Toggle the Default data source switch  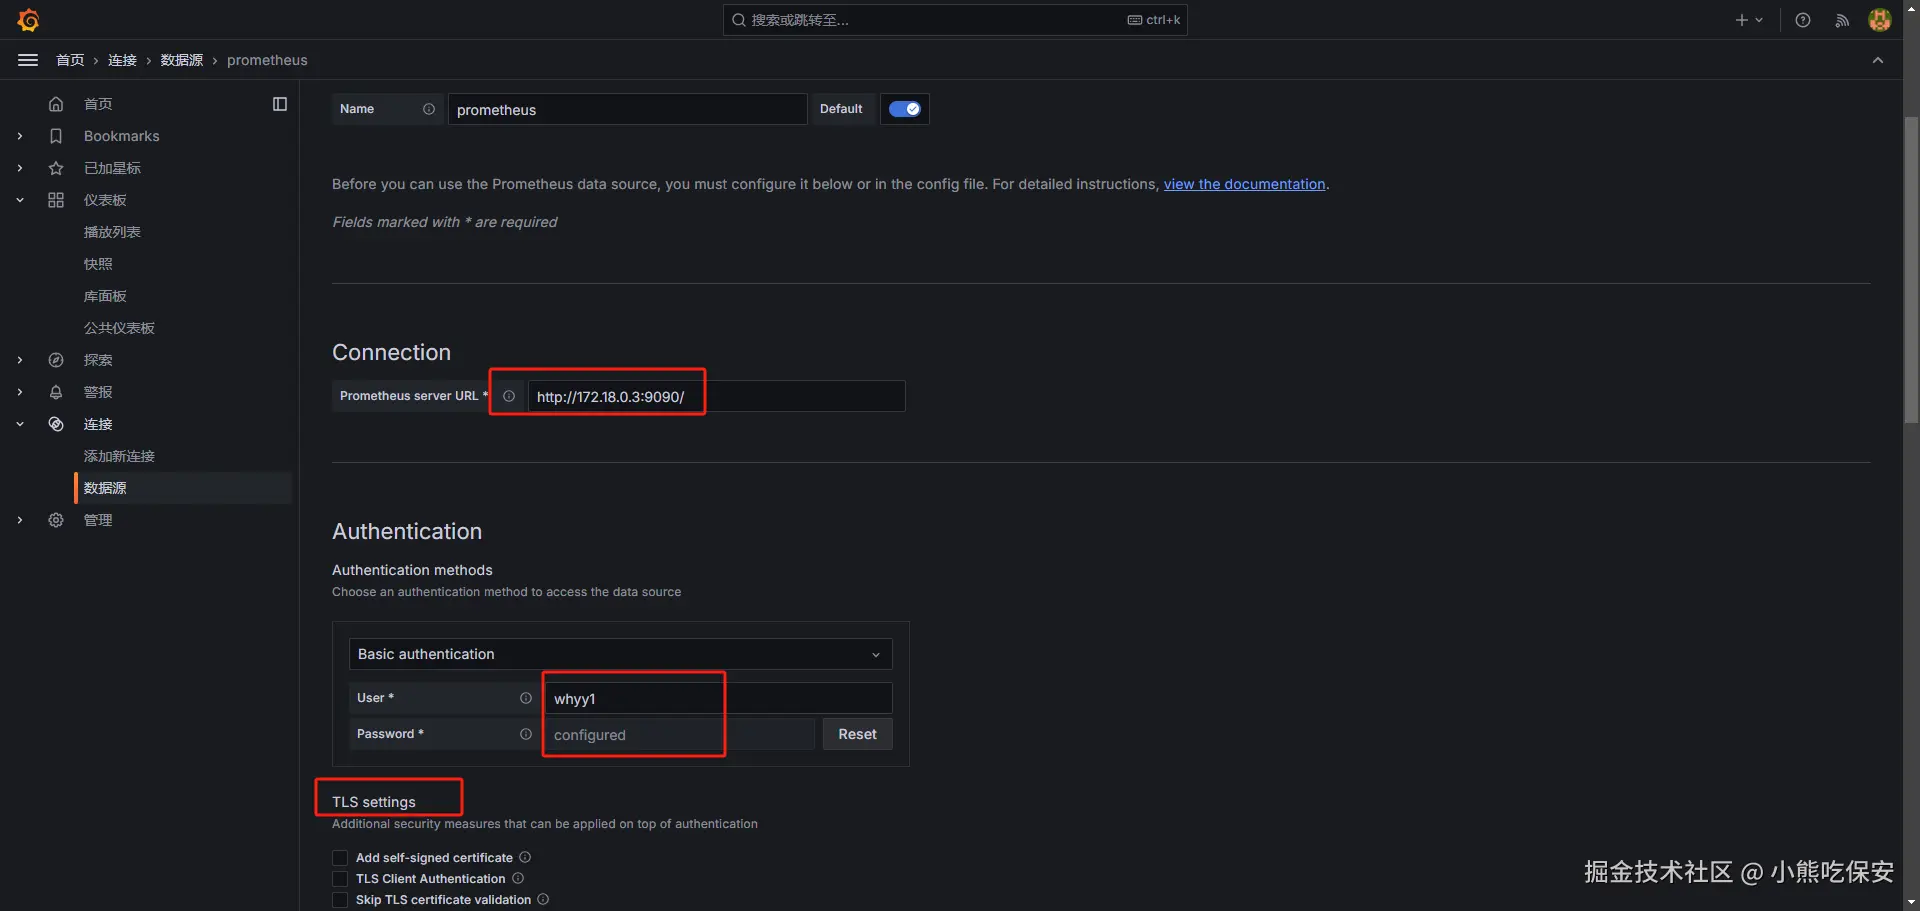click(905, 109)
